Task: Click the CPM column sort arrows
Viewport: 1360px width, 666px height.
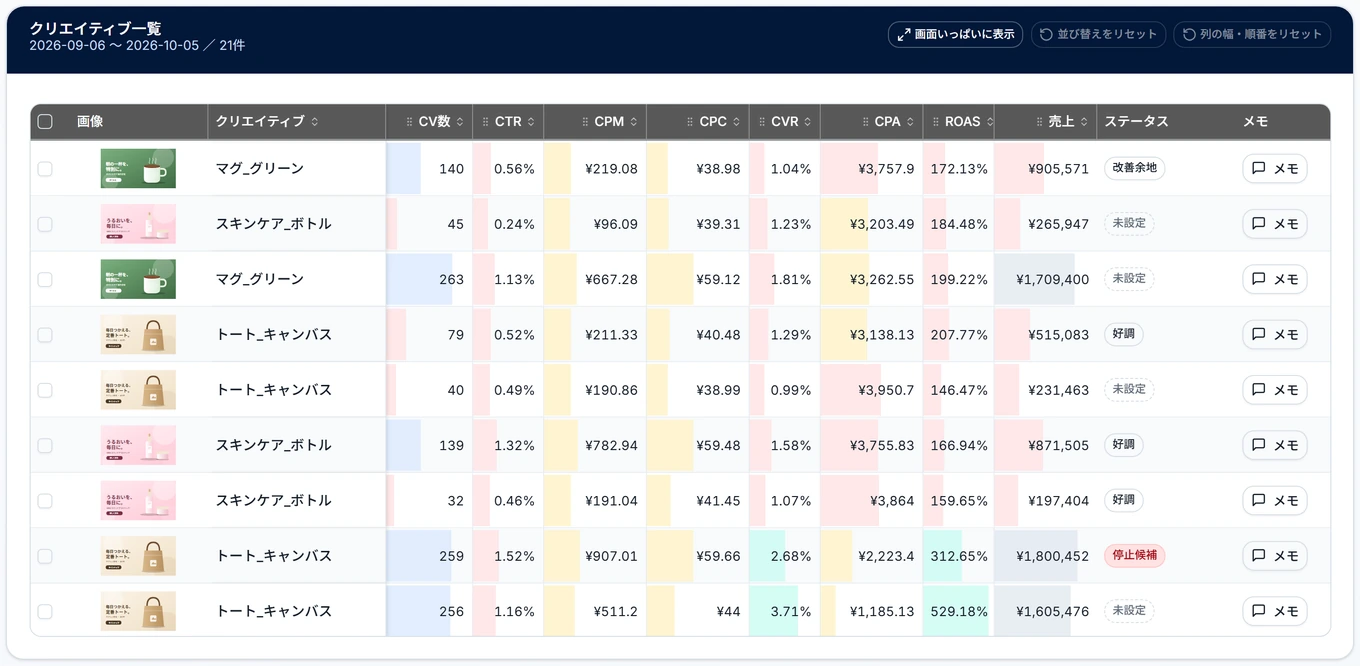Action: [633, 122]
